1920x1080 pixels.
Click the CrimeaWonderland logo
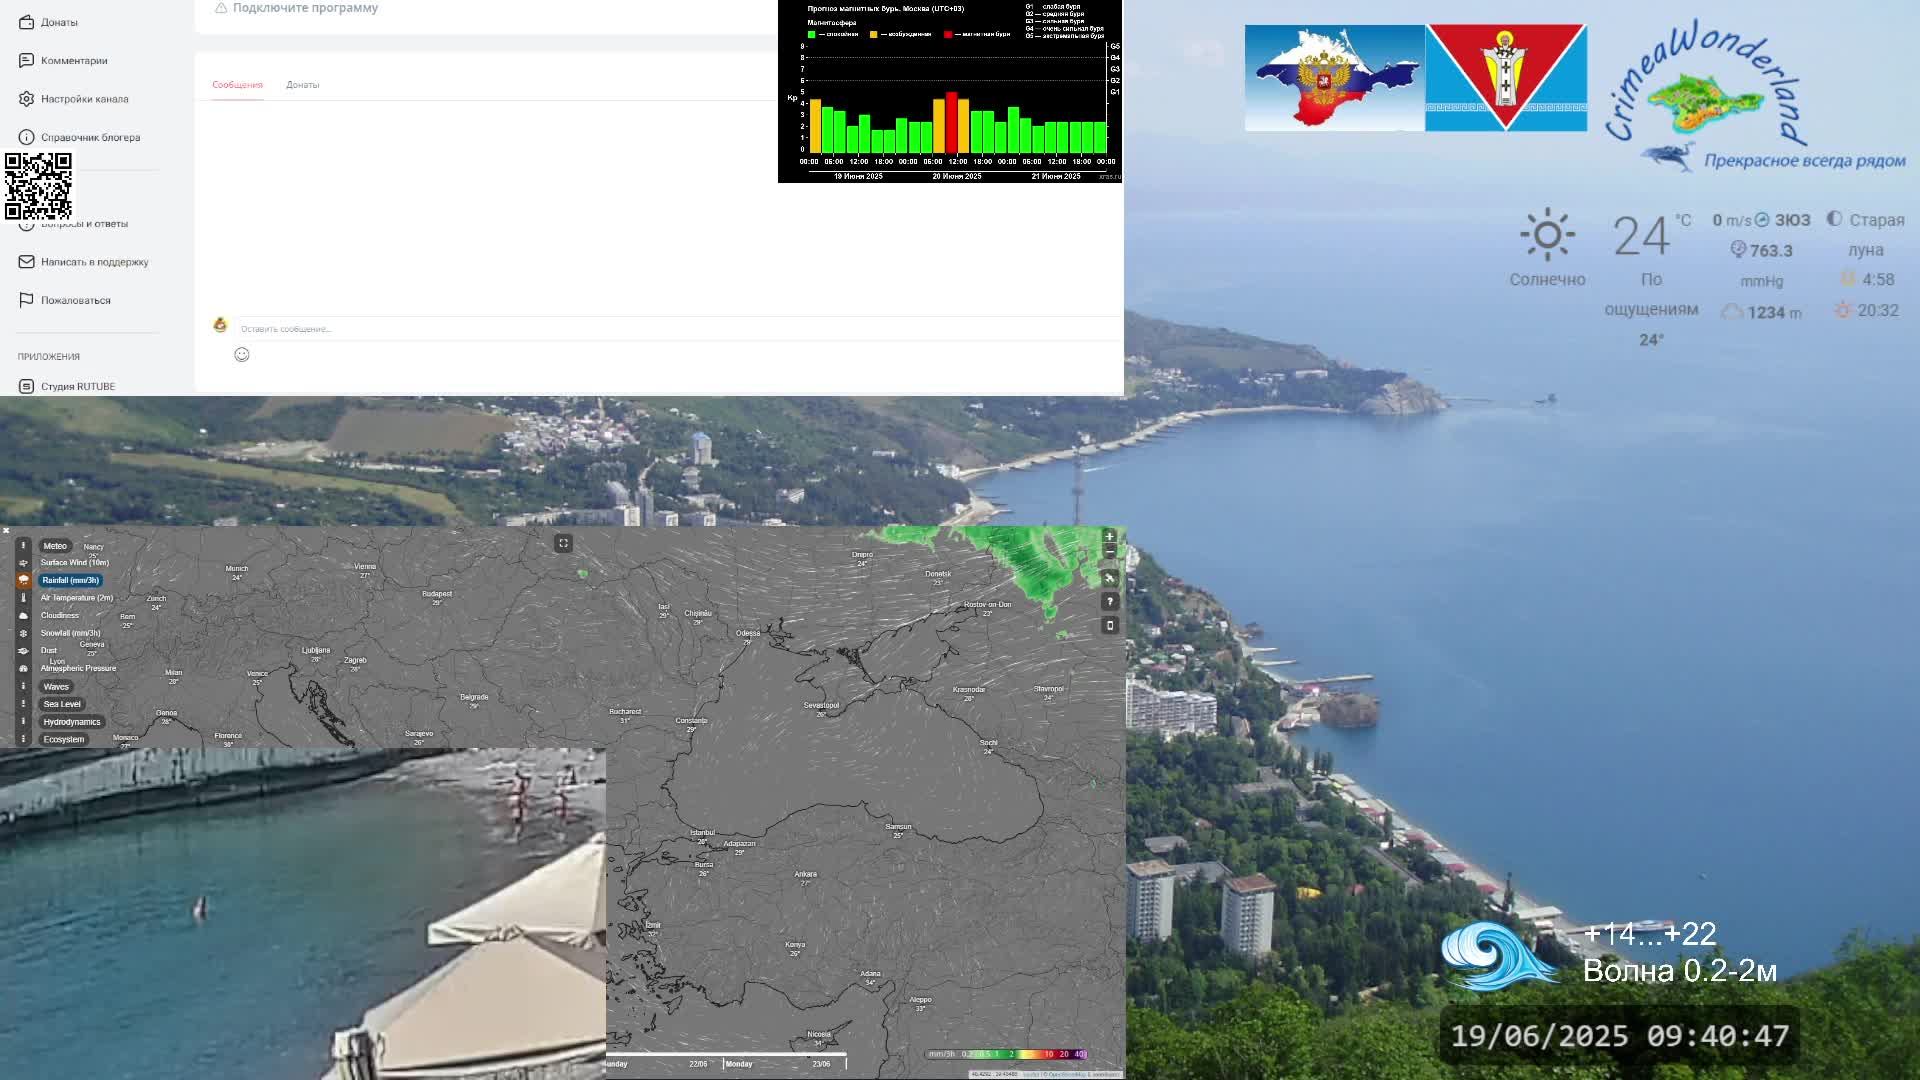[x=1755, y=97]
